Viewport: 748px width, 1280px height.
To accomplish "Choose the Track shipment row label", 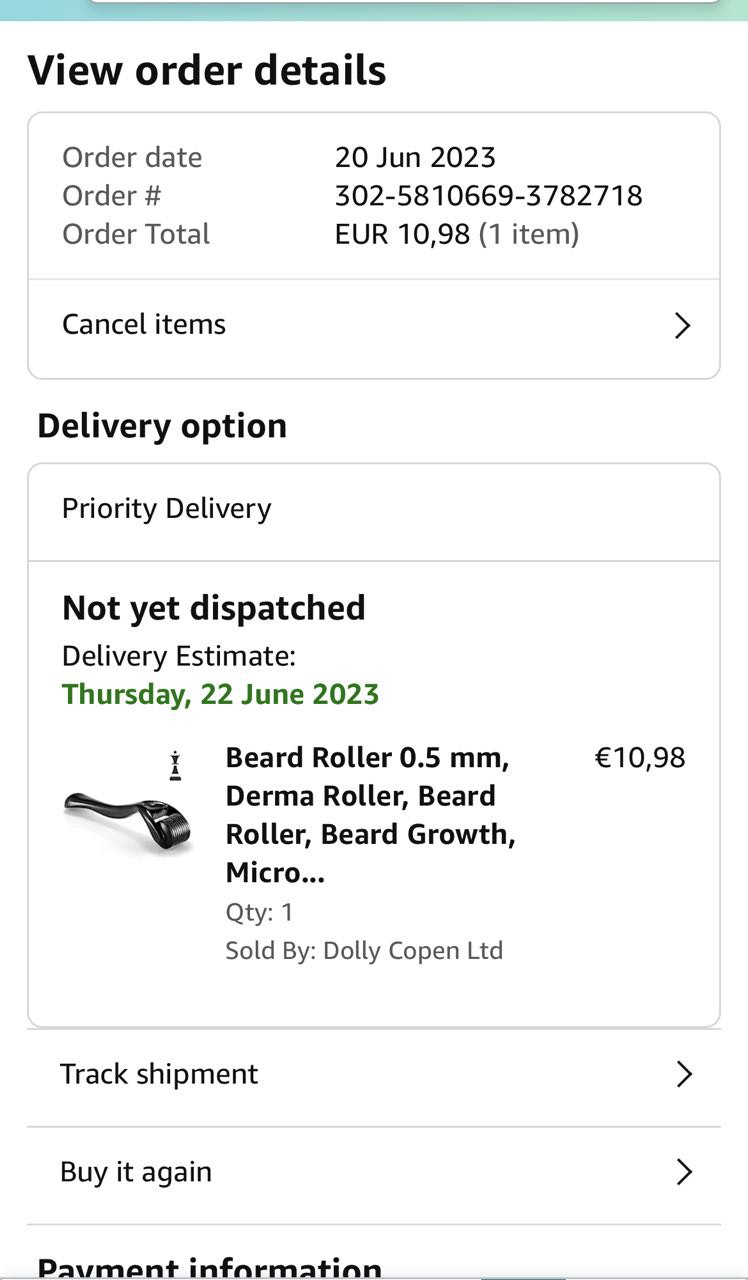I will (x=159, y=1074).
